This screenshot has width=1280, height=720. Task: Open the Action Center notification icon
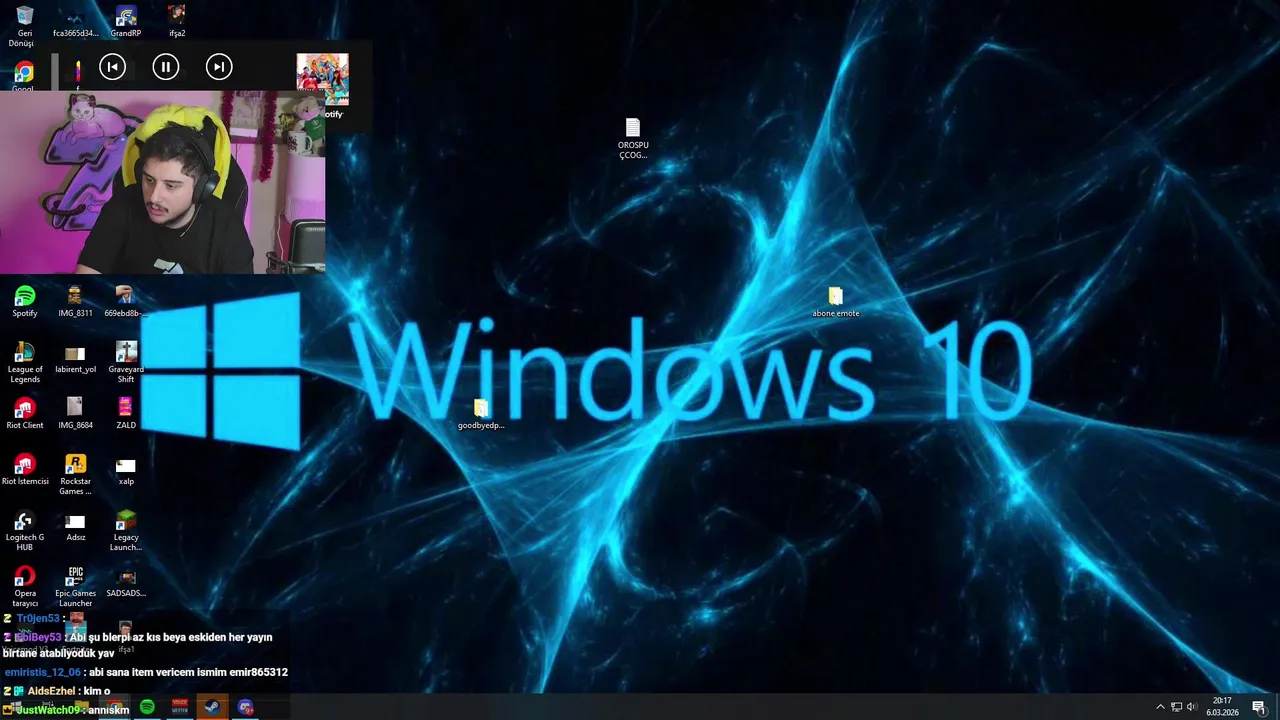pyautogui.click(x=1259, y=707)
